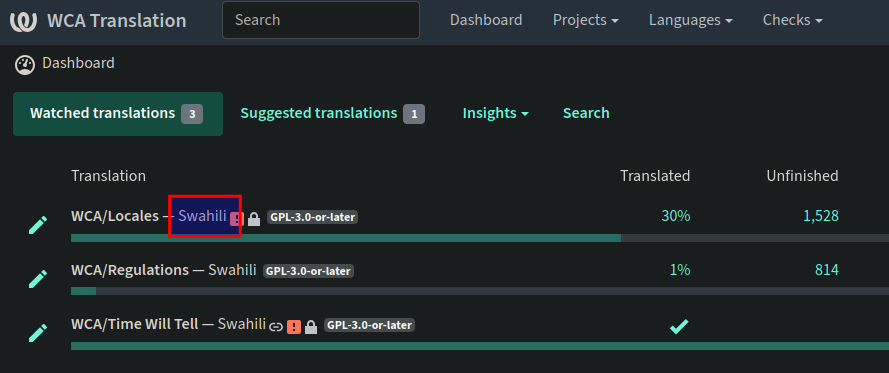Expand the Projects dropdown menu
The height and width of the screenshot is (373, 889).
pos(586,20)
